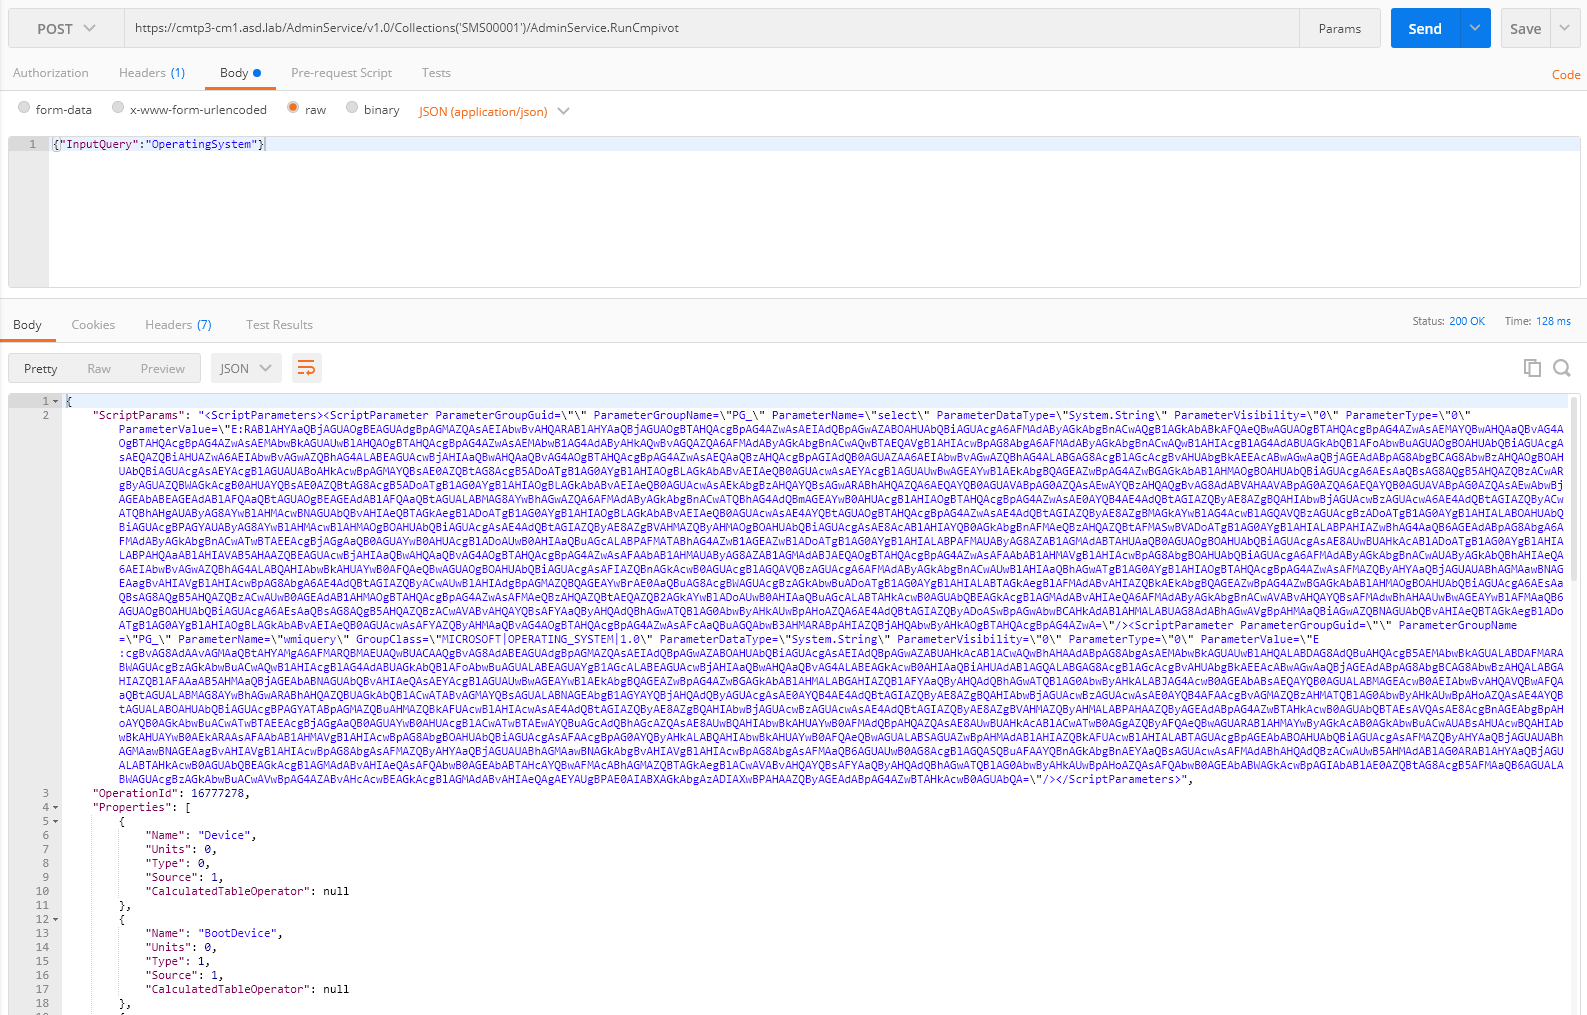Switch to response Cookies tab

pyautogui.click(x=93, y=325)
